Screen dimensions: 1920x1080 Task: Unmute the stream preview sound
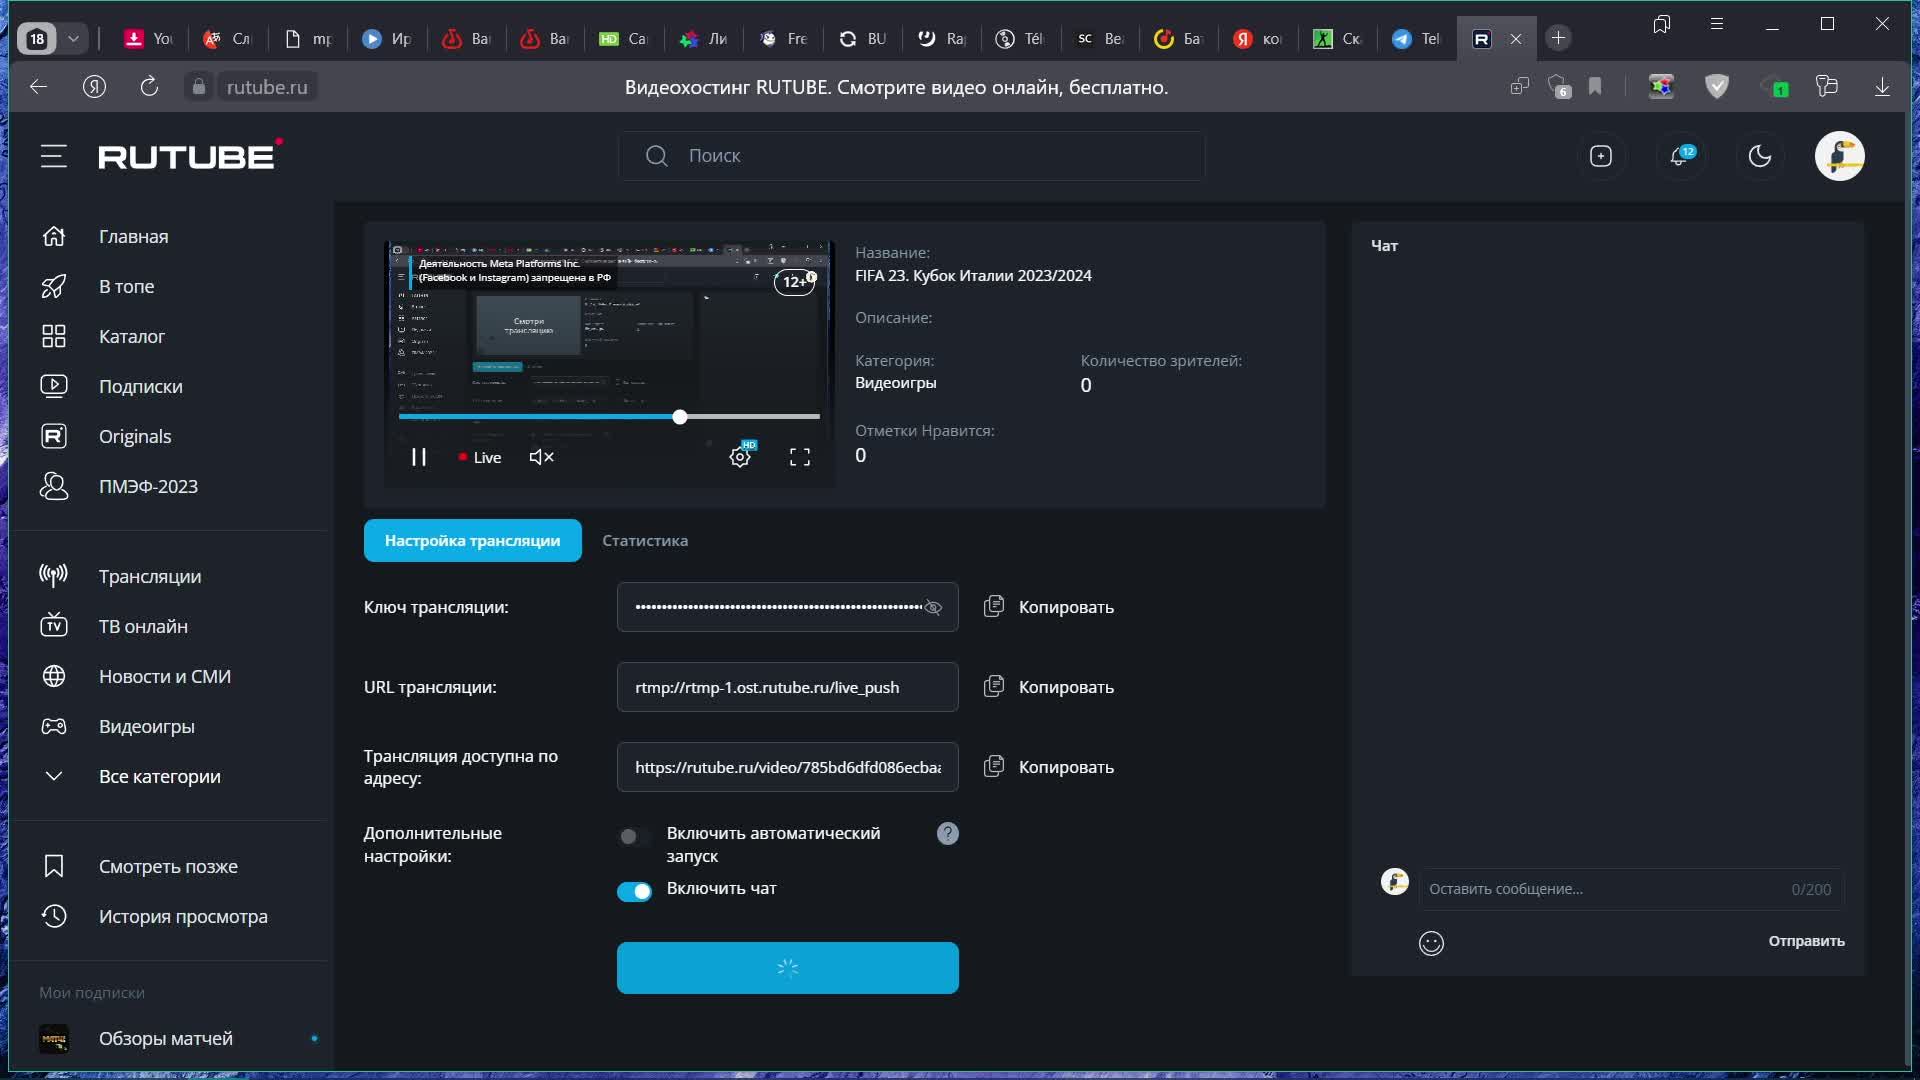[x=541, y=457]
